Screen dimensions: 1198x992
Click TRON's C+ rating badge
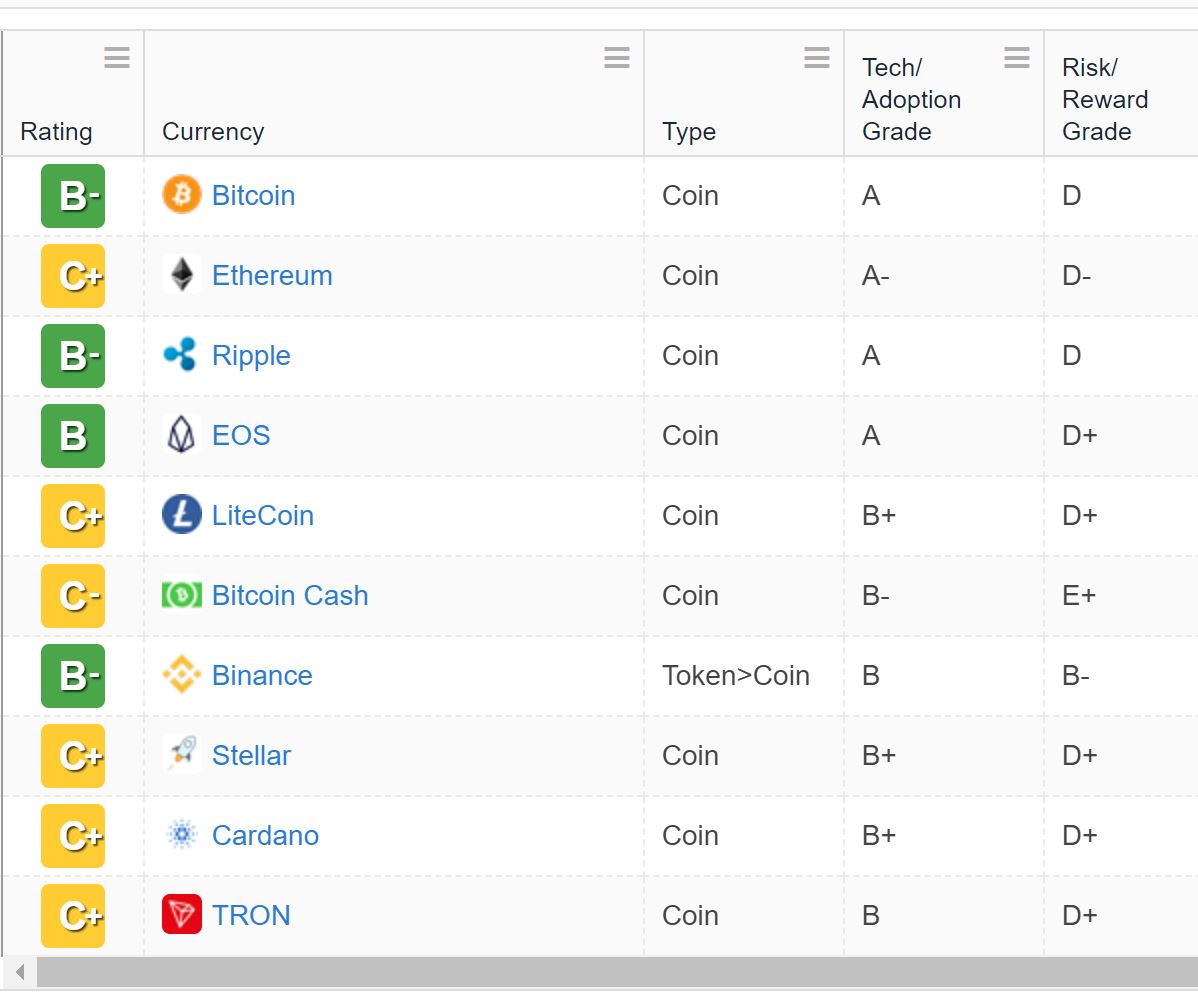[x=73, y=916]
